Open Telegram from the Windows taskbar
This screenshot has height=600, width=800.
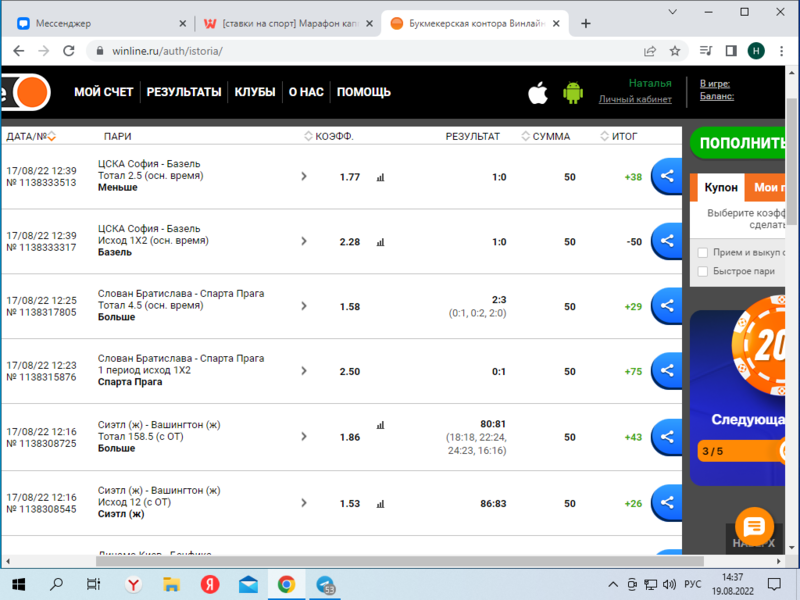(x=325, y=584)
